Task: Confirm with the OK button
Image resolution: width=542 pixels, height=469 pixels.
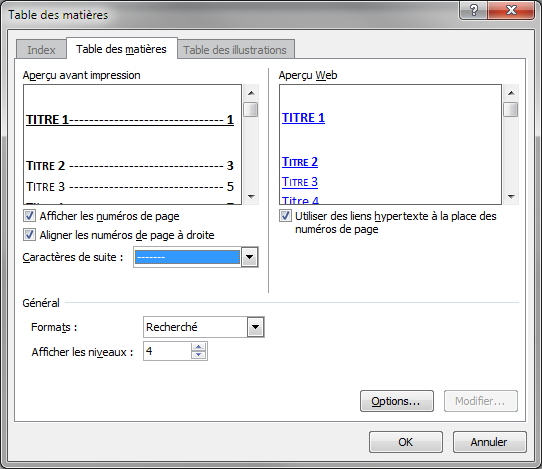Action: tap(405, 442)
